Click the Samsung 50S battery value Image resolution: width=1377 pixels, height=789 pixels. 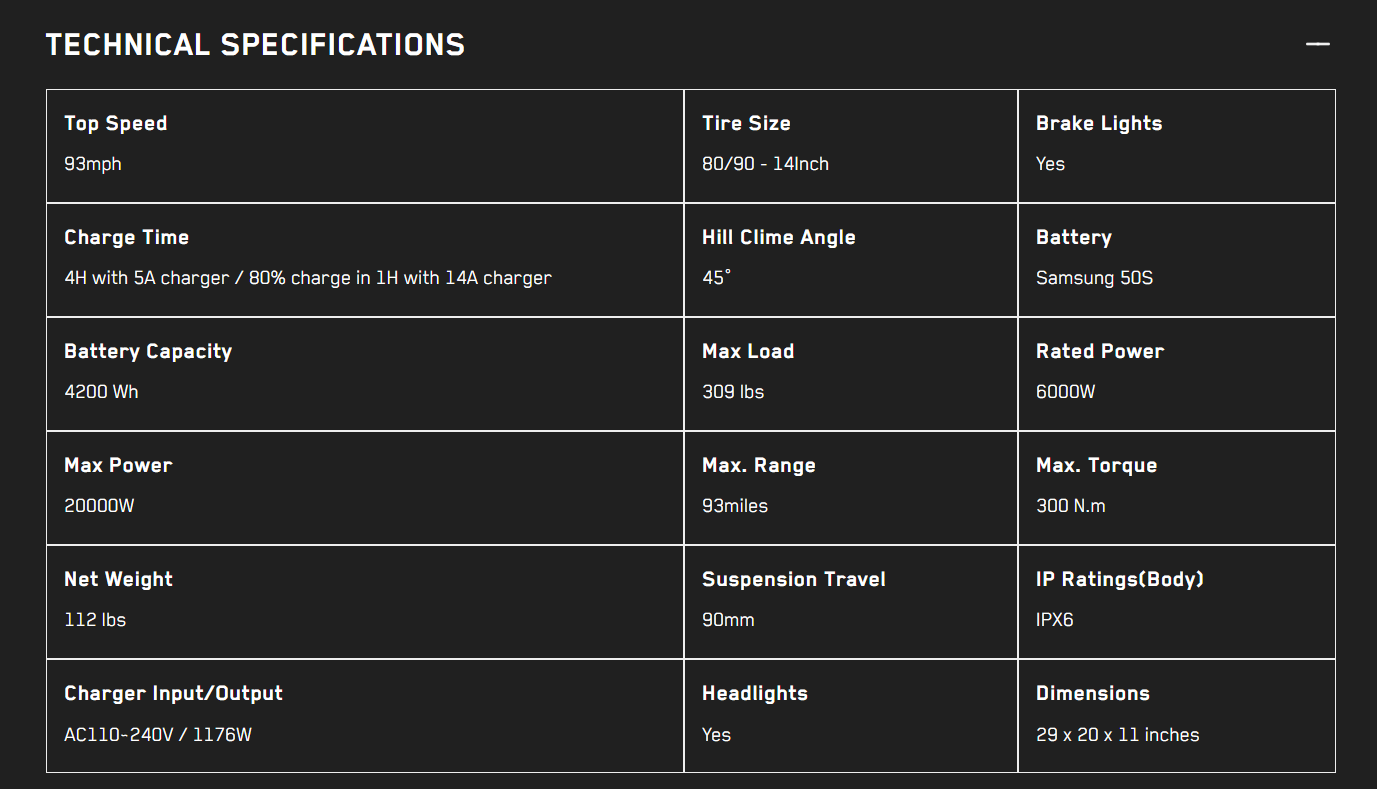pos(1094,278)
